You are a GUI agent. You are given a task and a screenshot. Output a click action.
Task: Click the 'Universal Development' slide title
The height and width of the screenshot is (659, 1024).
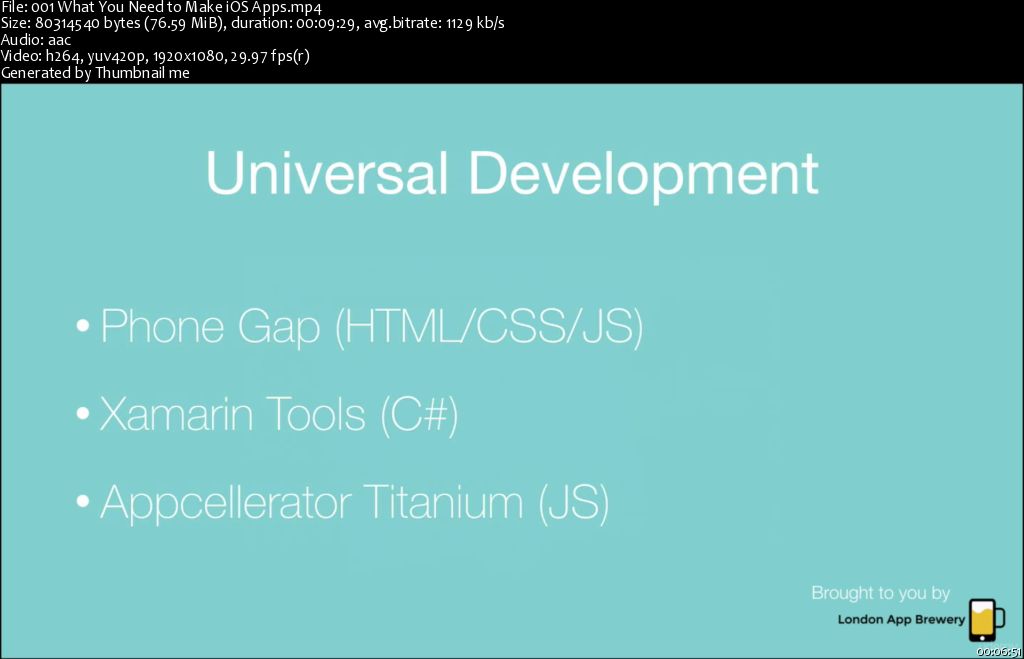click(512, 174)
